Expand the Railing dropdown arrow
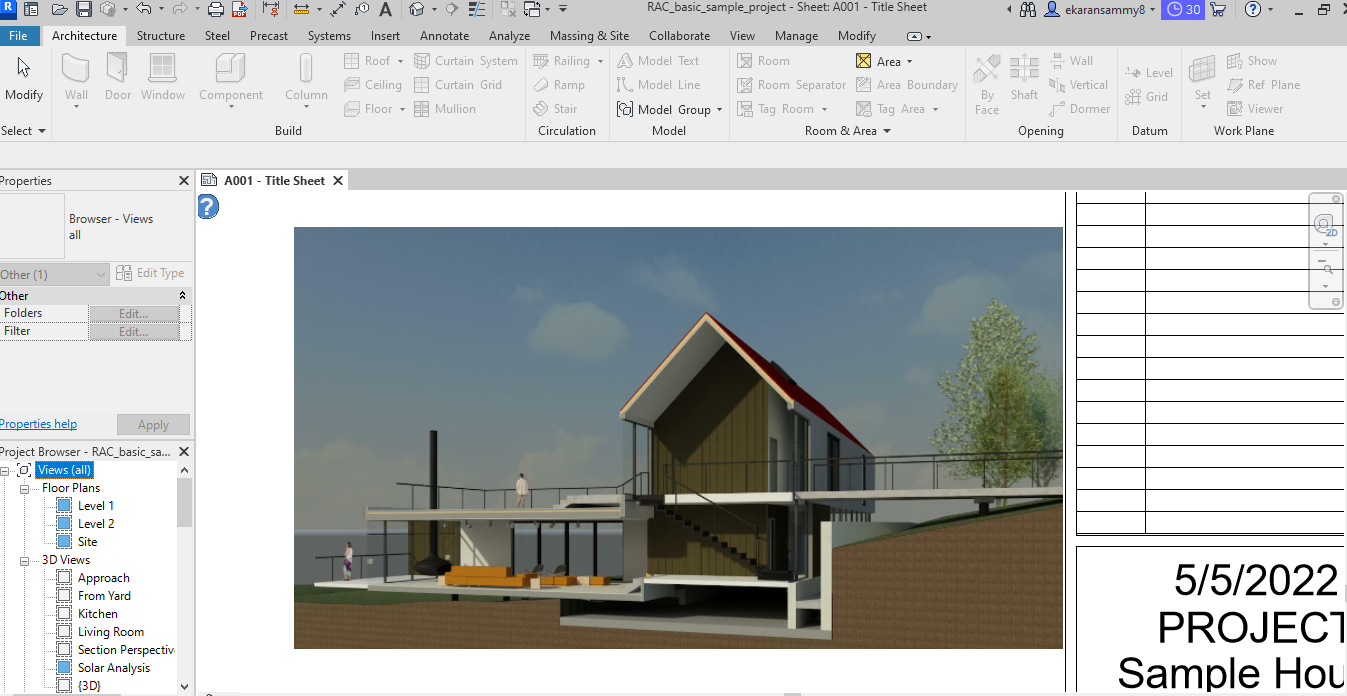The image size is (1347, 696). (x=601, y=61)
